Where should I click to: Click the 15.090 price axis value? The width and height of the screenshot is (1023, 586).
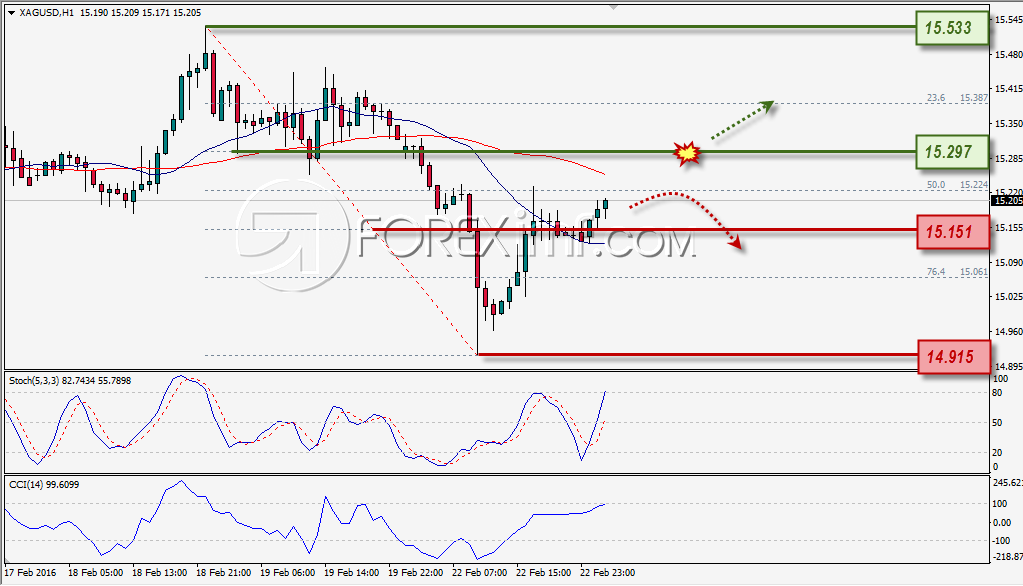pyautogui.click(x=1008, y=262)
